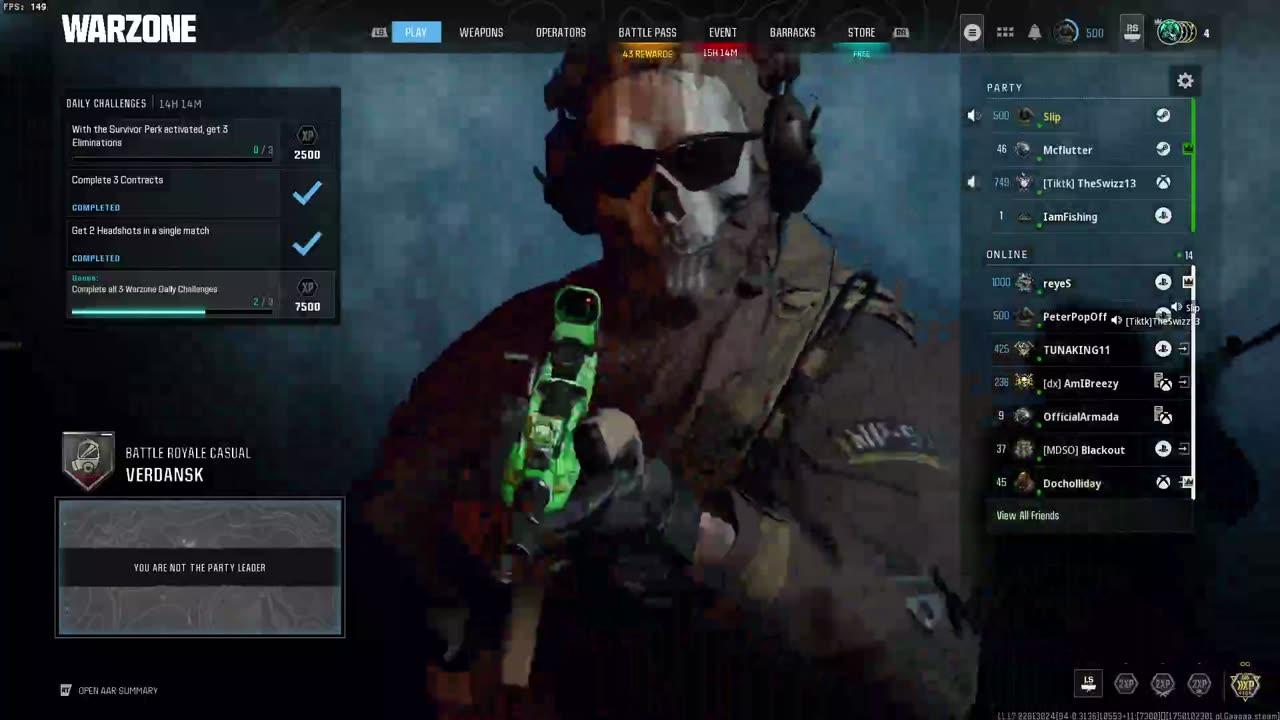Click PlayStation icon on reyeS row
Image resolution: width=1280 pixels, height=720 pixels.
[1163, 283]
